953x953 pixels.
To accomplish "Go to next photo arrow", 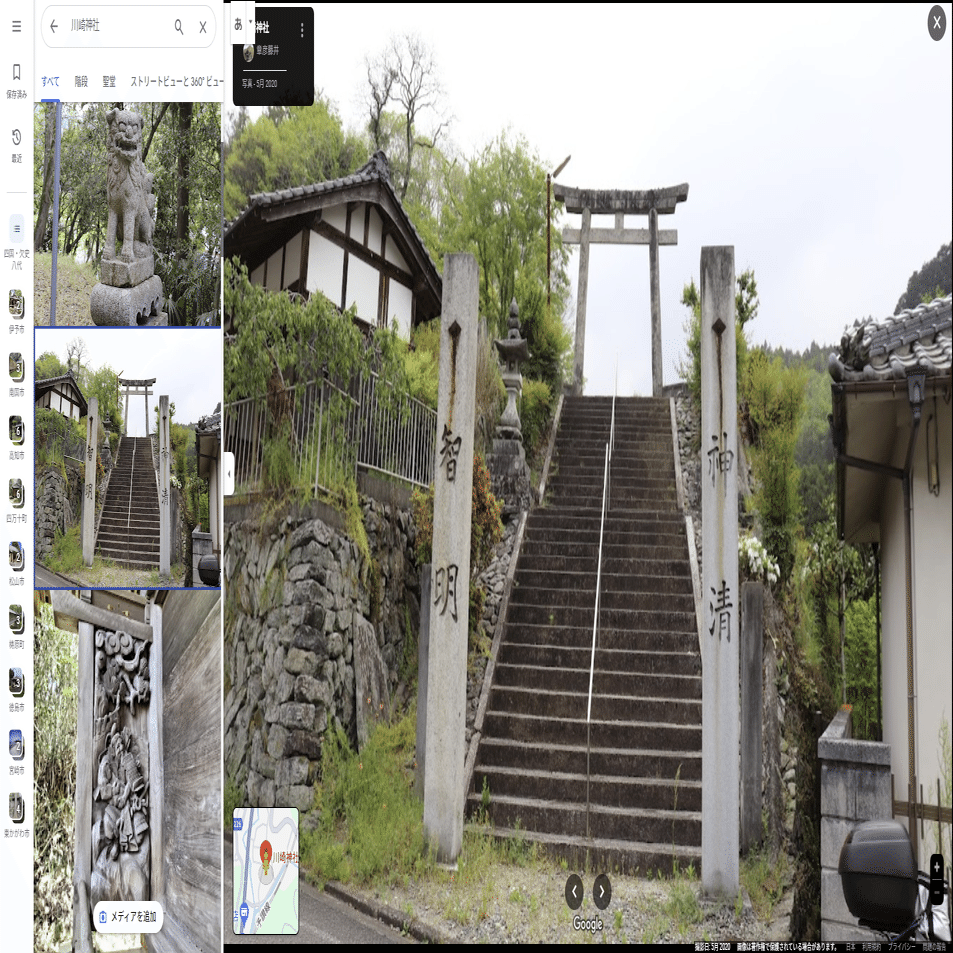I will coord(602,891).
